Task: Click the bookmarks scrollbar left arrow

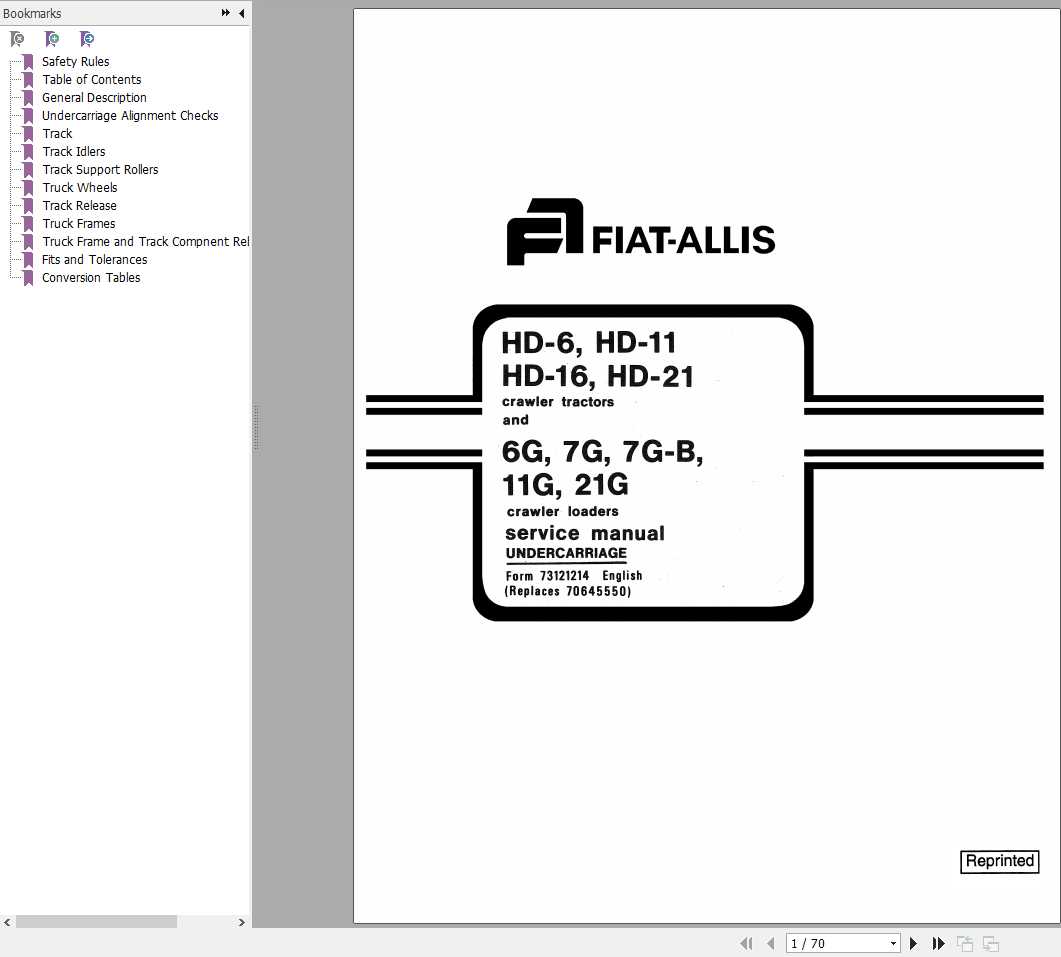Action: click(7, 922)
